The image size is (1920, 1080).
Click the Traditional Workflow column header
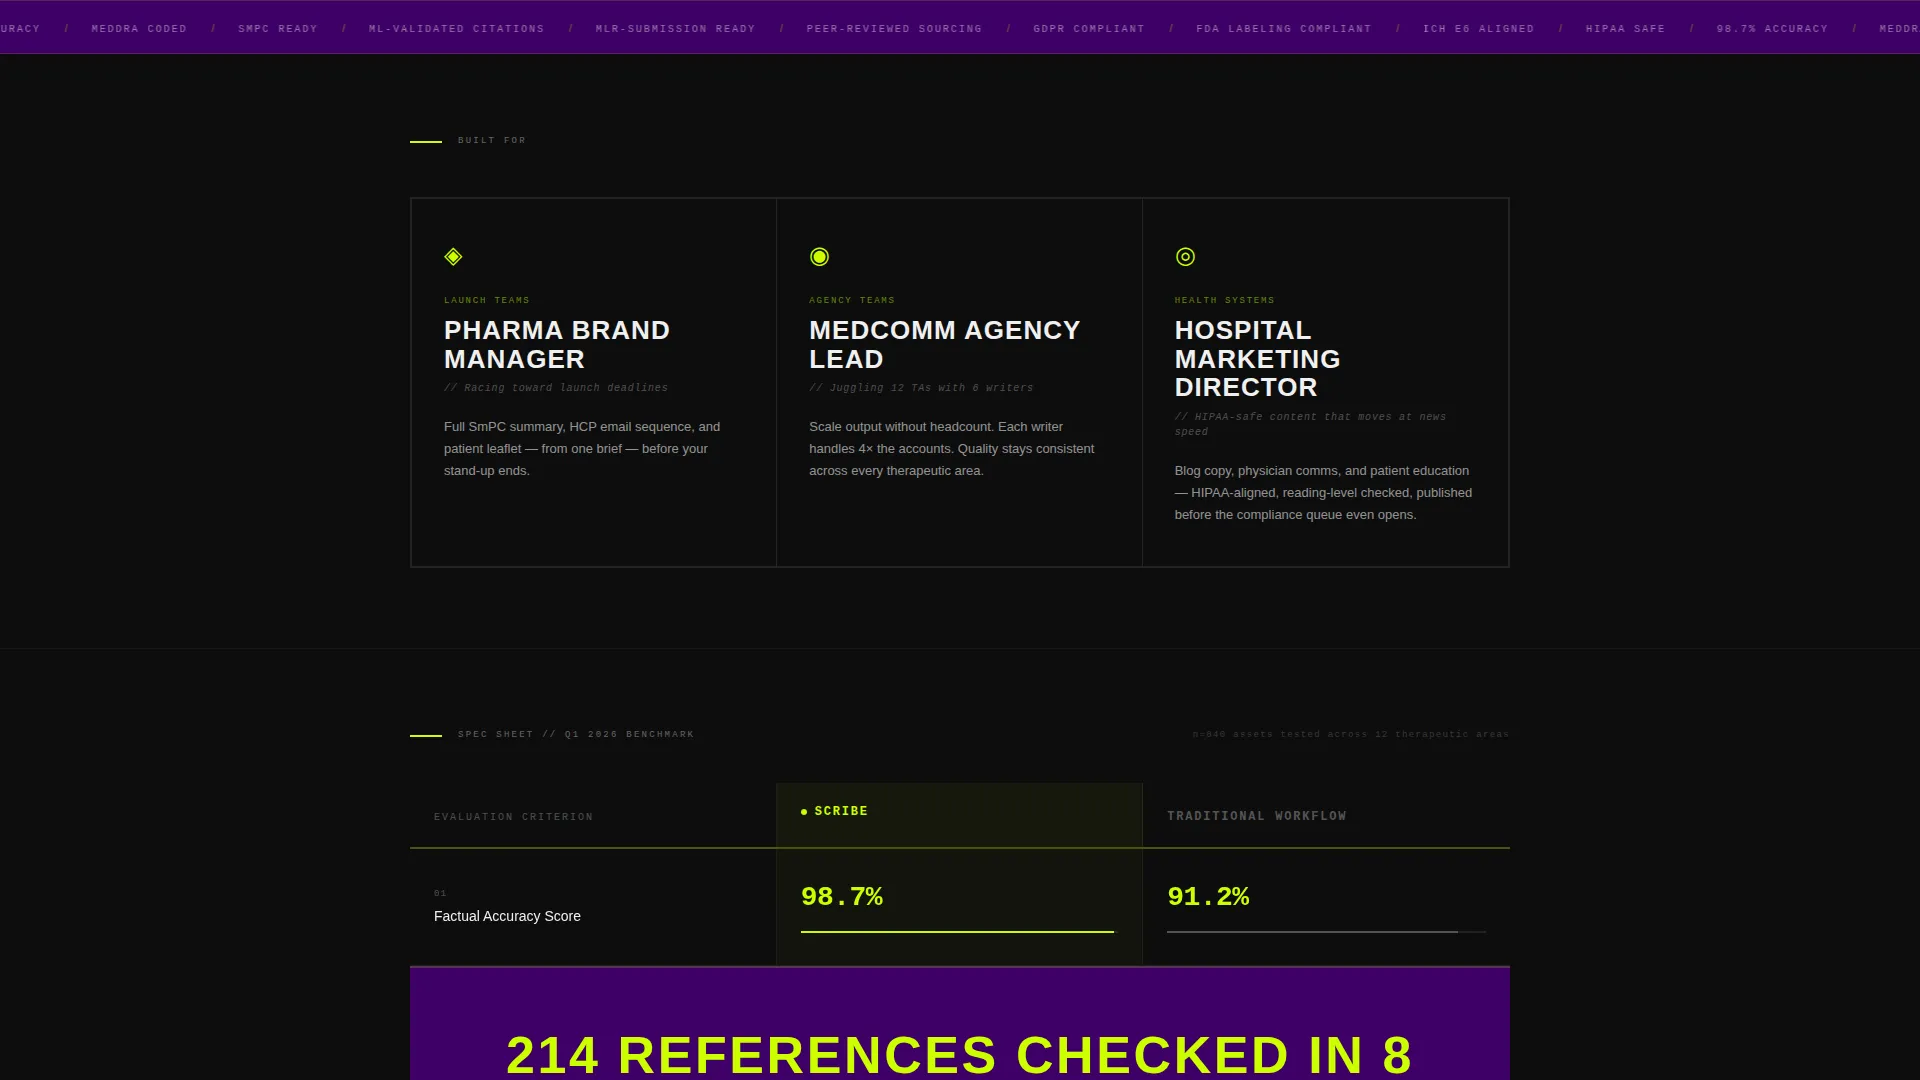tap(1256, 816)
